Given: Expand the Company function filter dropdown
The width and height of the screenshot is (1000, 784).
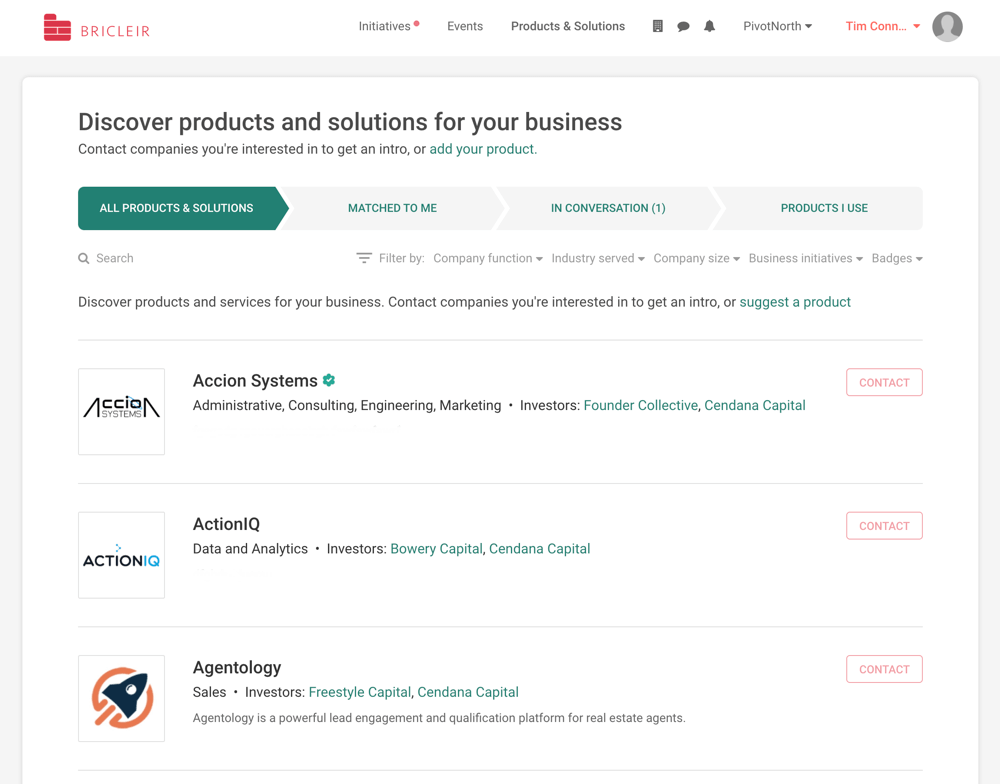Looking at the screenshot, I should [488, 258].
